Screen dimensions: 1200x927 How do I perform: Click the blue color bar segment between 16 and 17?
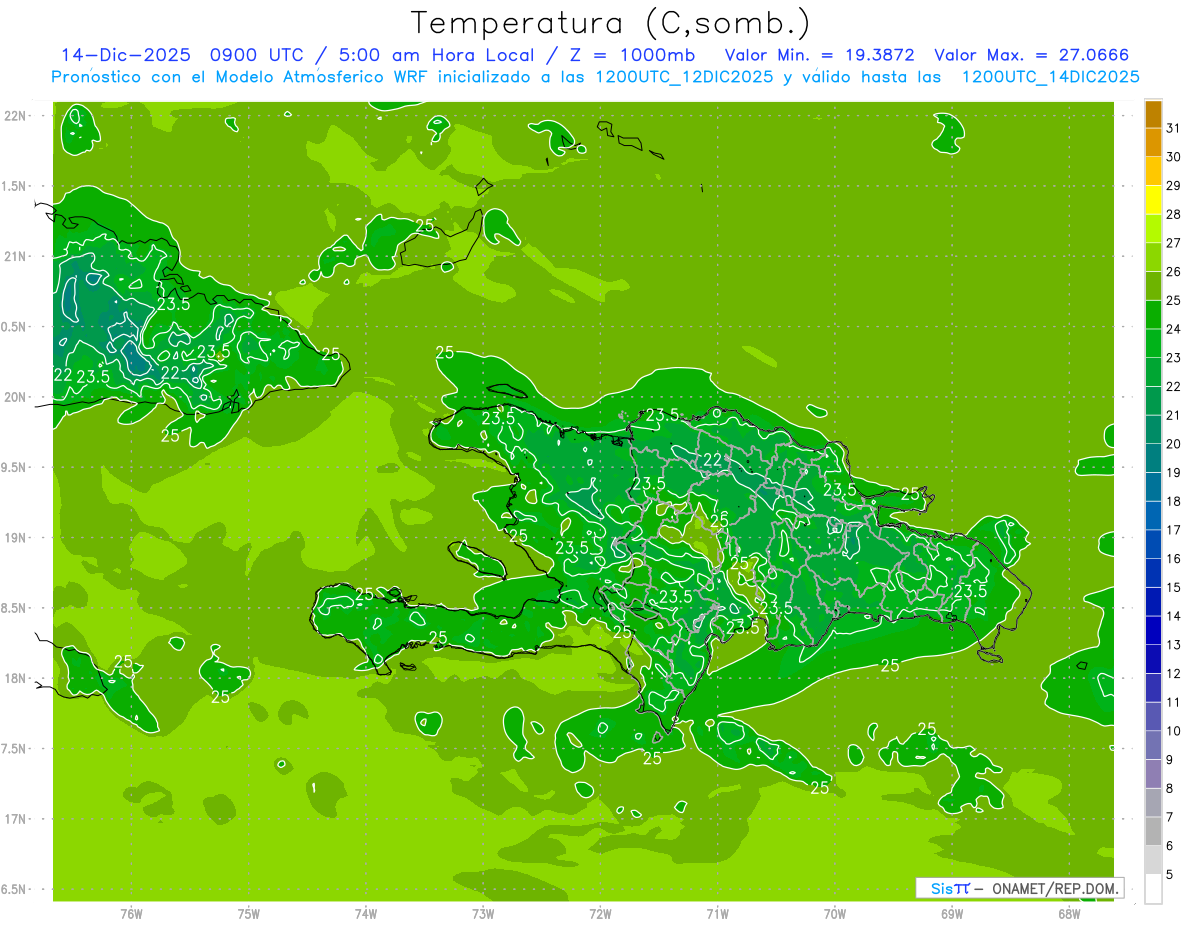1153,544
